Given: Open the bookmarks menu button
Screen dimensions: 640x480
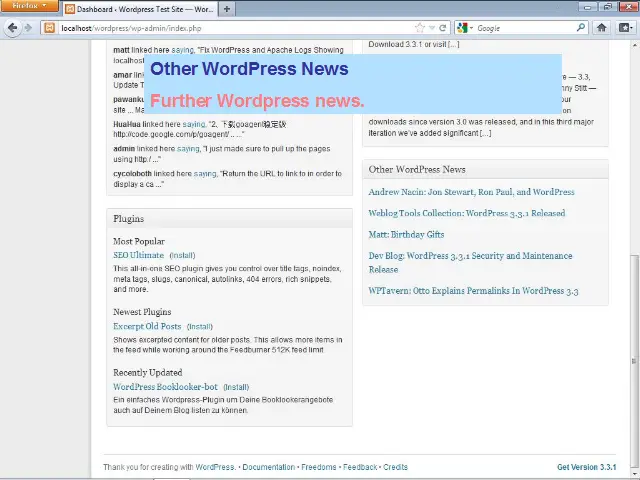Looking at the screenshot, I should (625, 28).
